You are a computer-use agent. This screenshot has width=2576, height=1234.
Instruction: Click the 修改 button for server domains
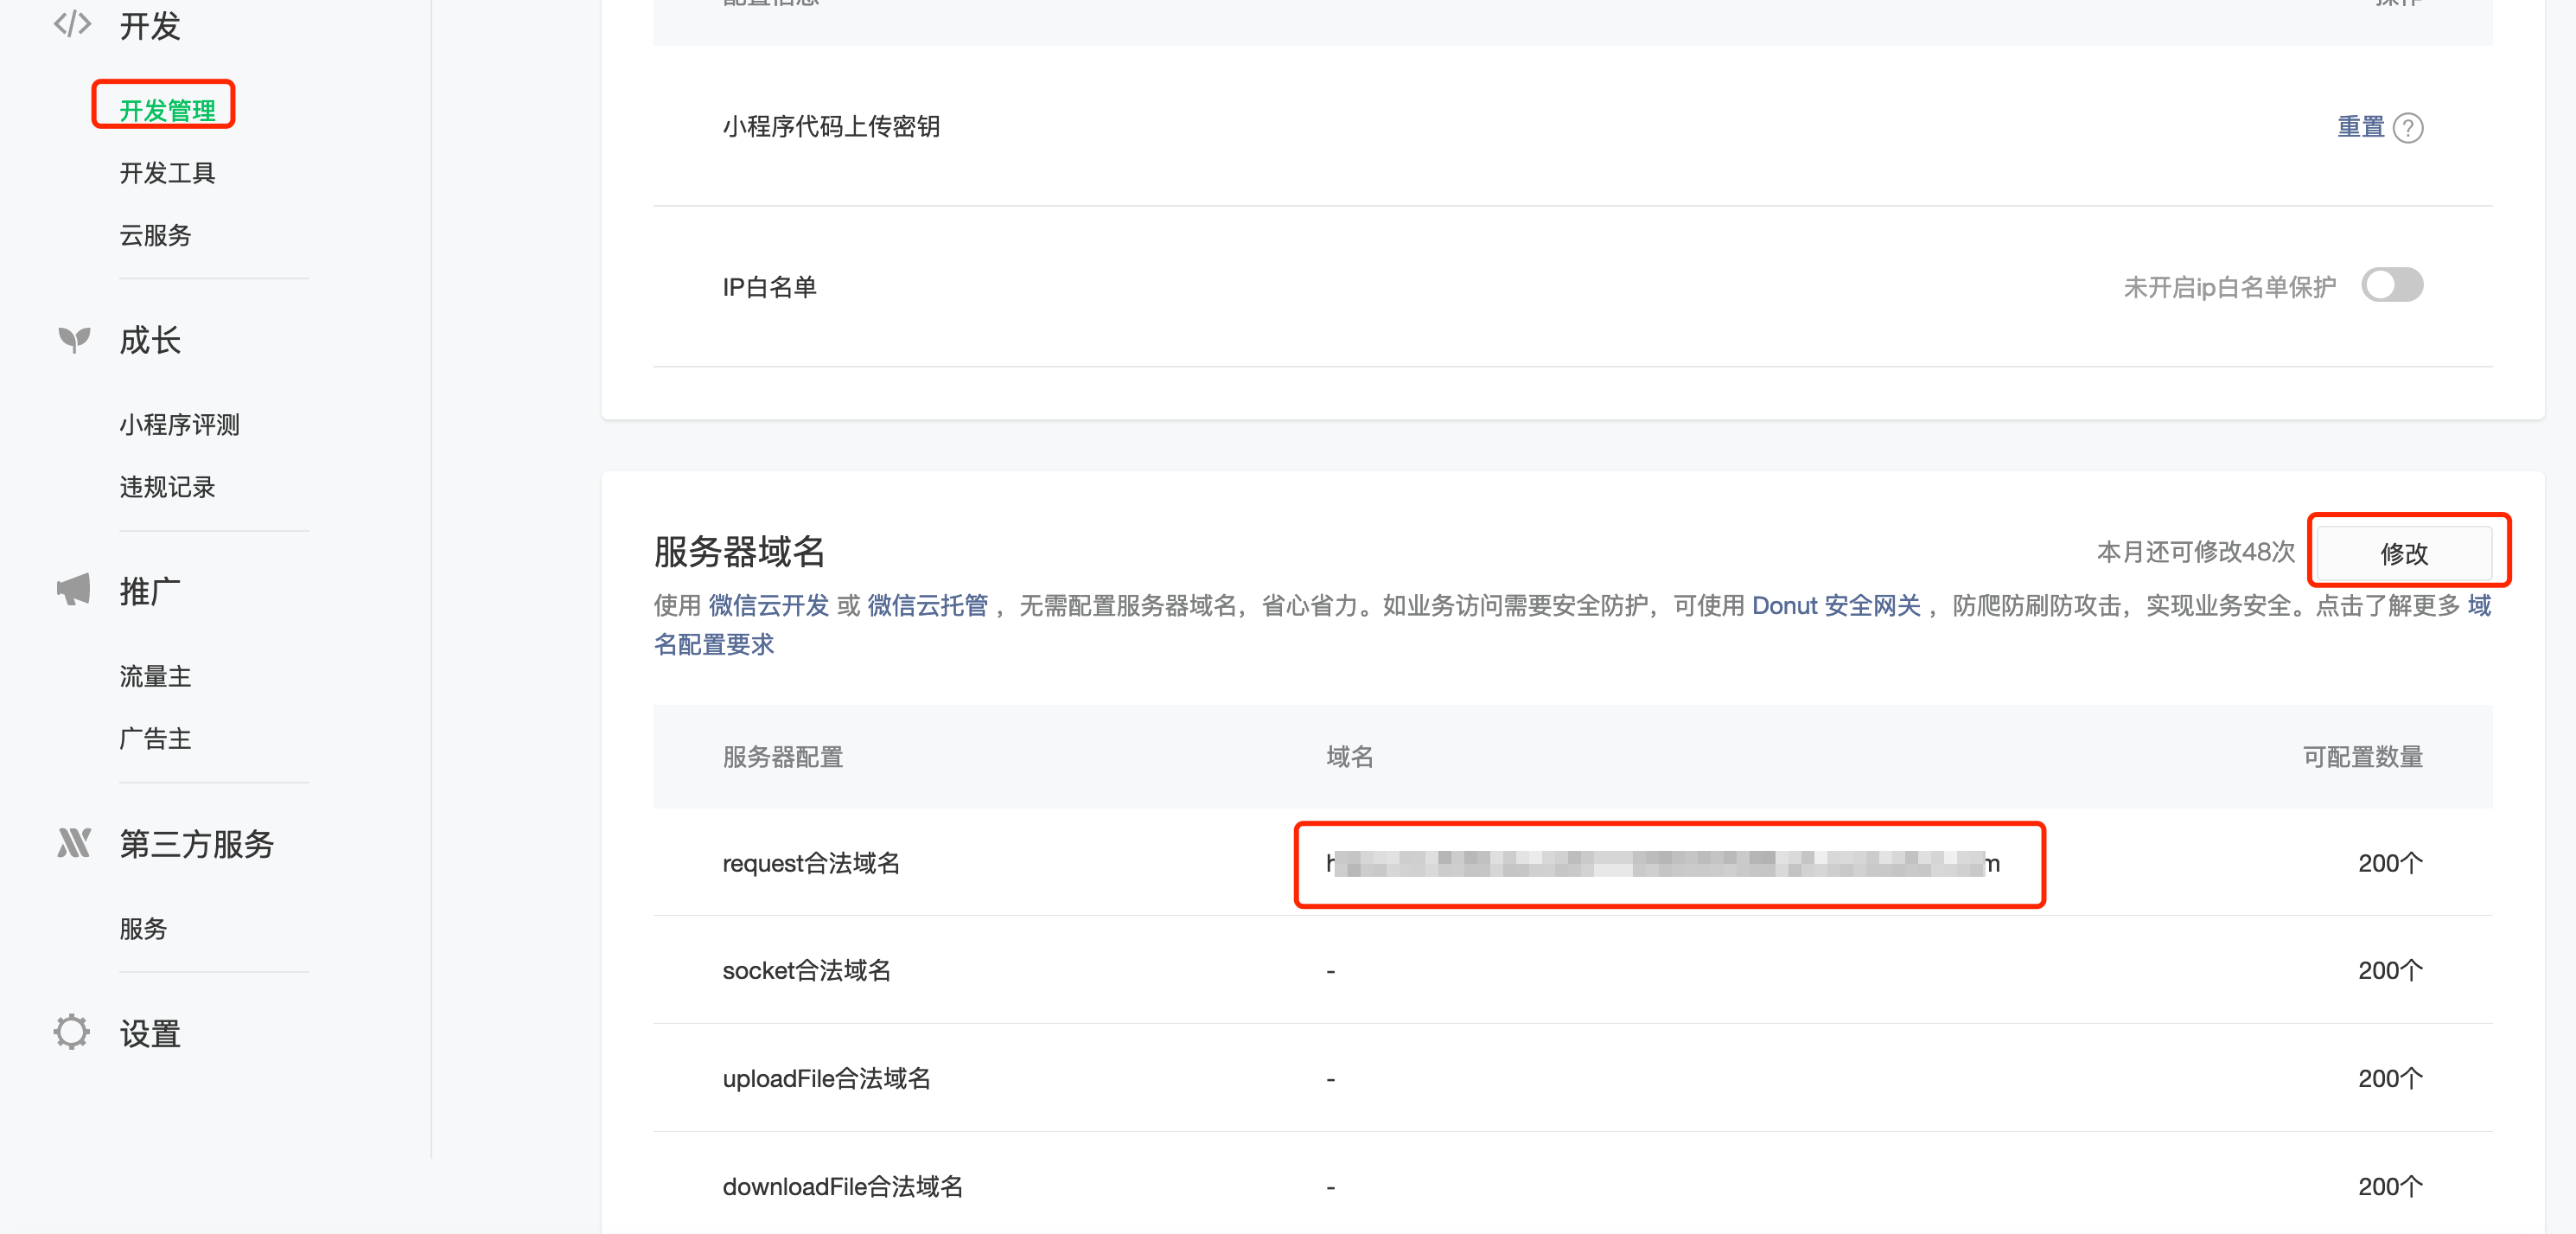point(2403,553)
